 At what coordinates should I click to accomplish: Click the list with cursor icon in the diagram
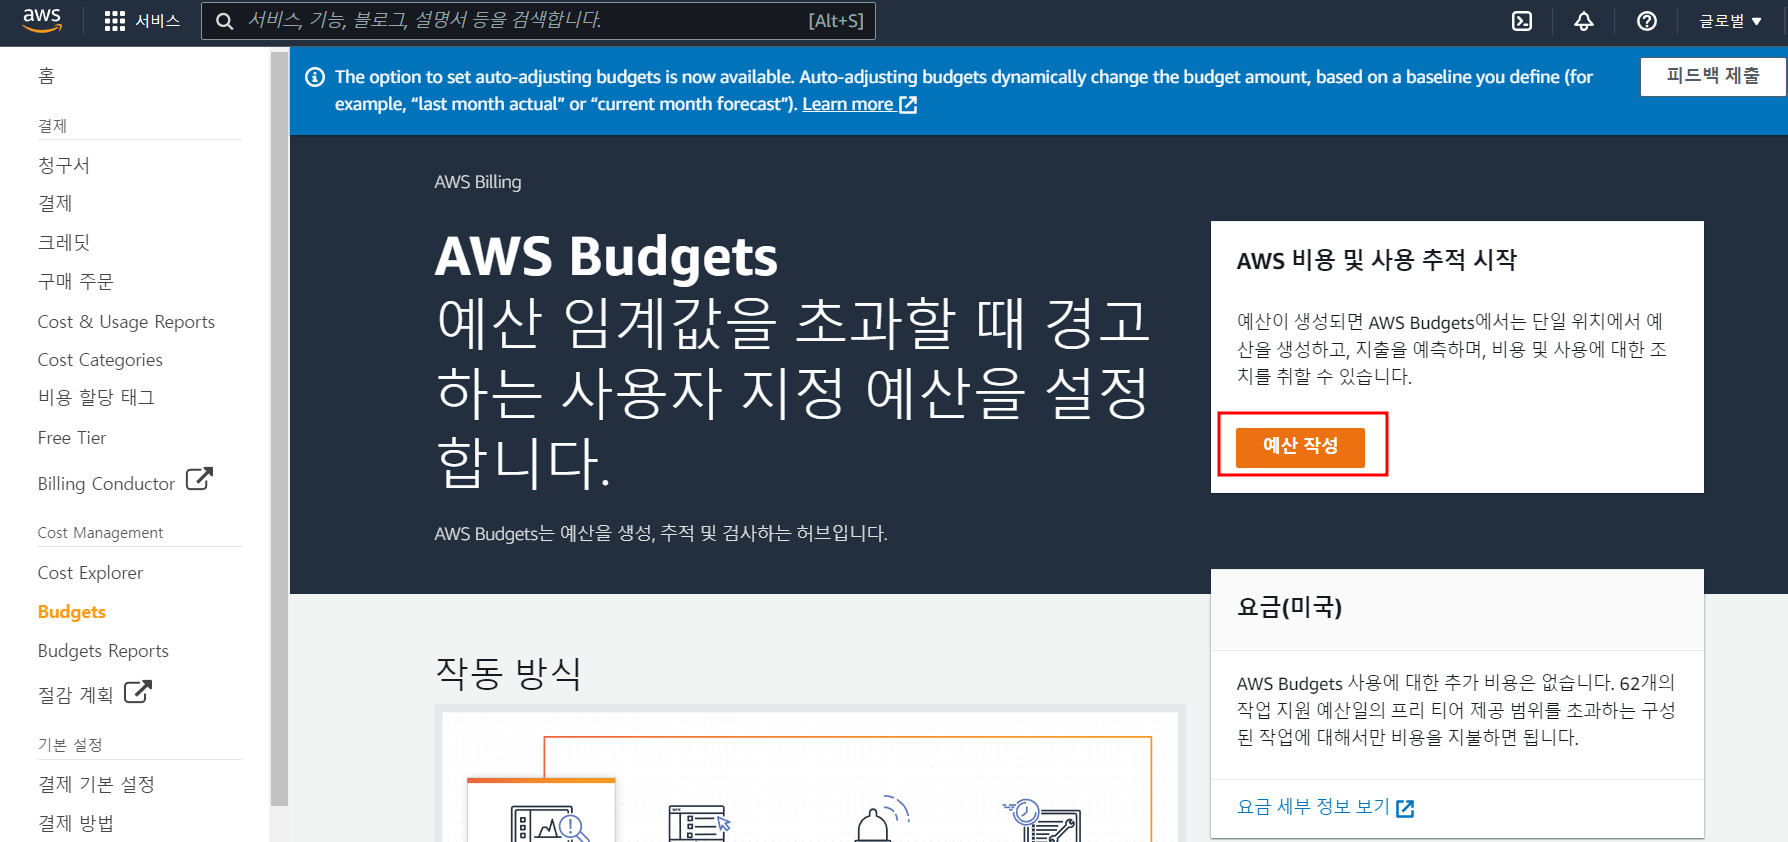[x=700, y=824]
